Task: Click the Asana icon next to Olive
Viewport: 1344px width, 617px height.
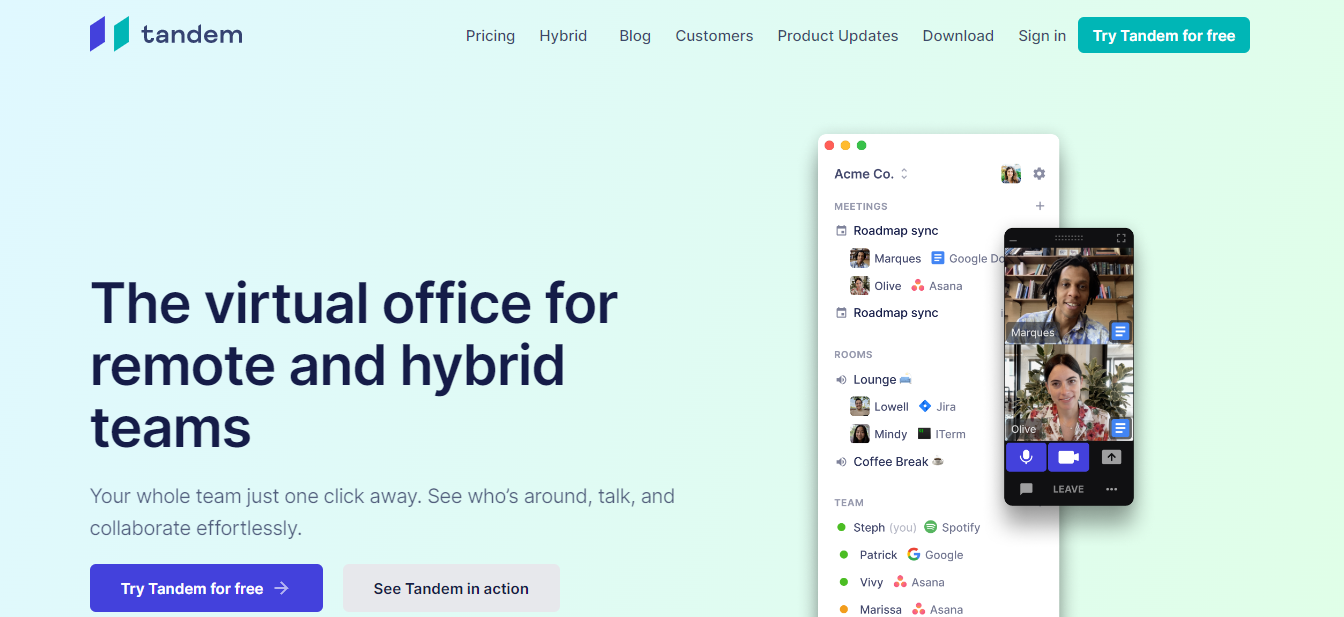Action: (918, 286)
